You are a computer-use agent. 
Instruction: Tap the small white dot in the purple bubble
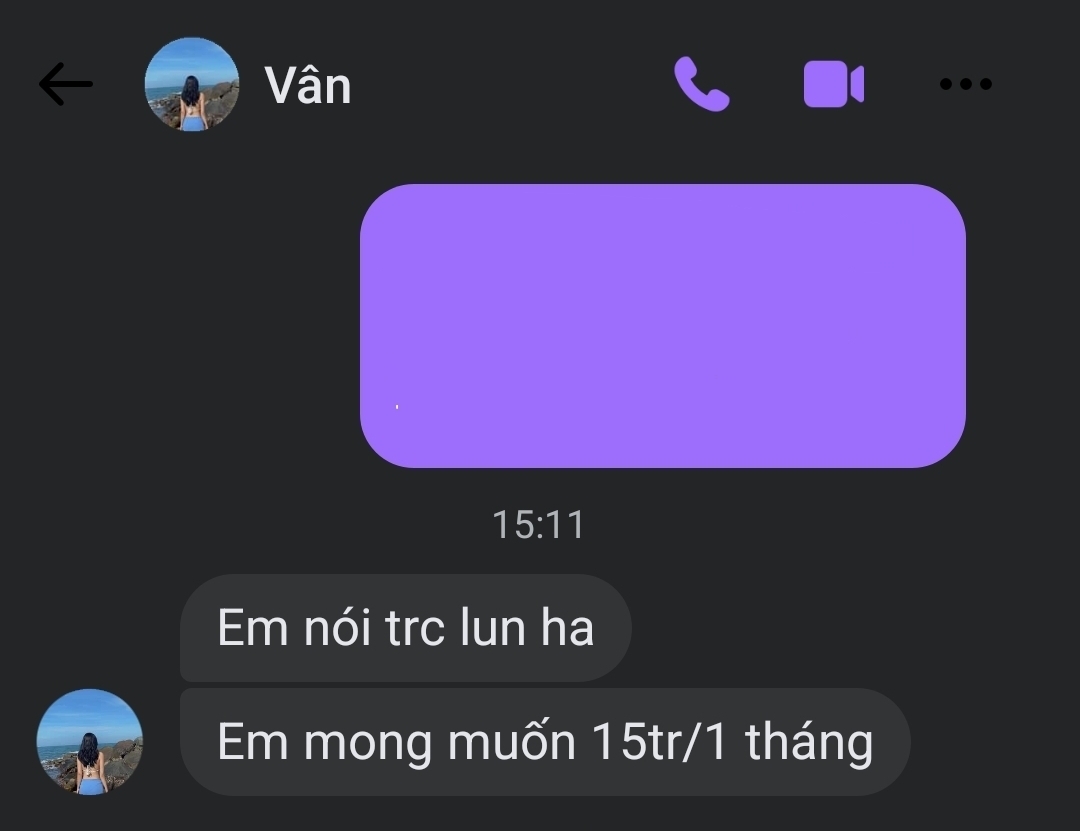click(x=397, y=407)
